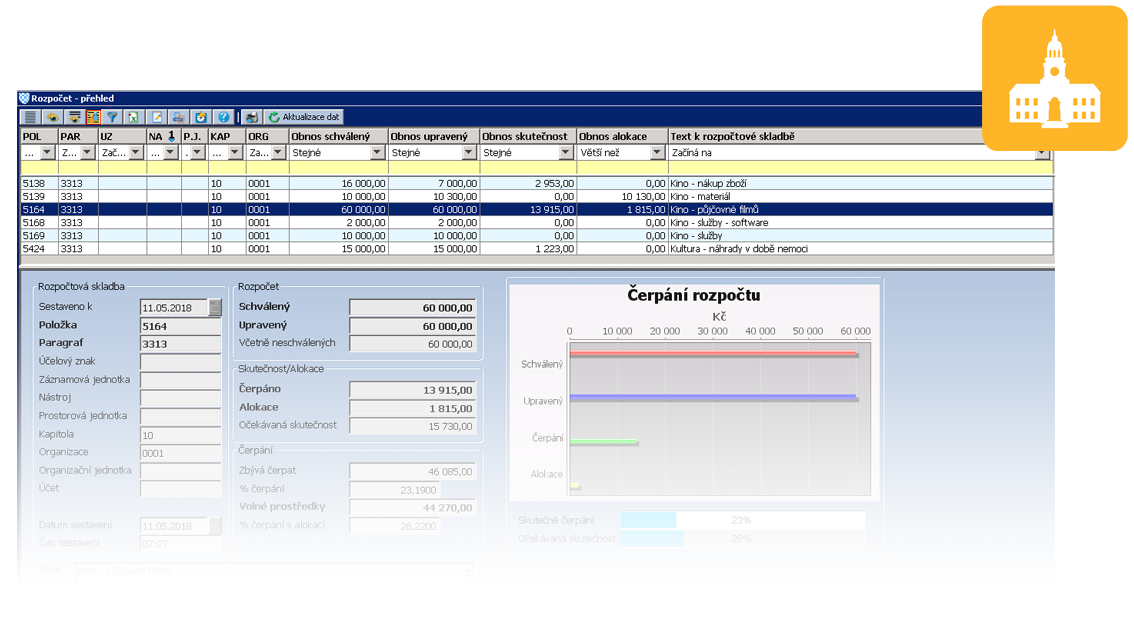Click the Obnos alokace column header
1134x624 pixels.
click(x=622, y=136)
